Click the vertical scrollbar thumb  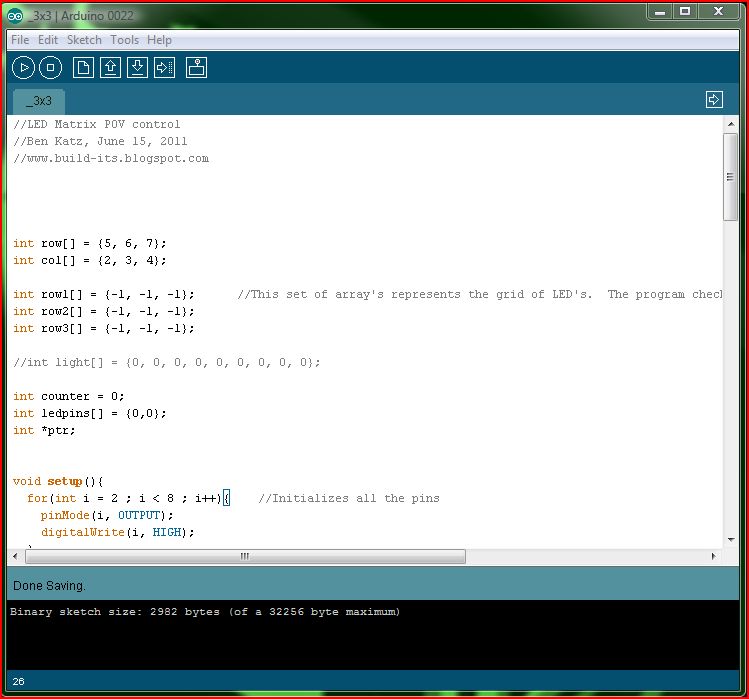(730, 177)
